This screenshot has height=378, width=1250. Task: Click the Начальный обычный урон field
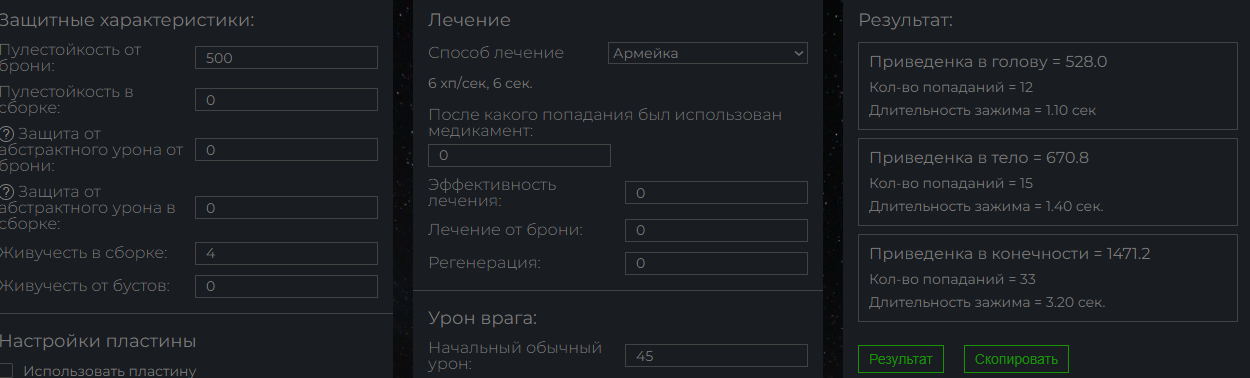coord(716,355)
